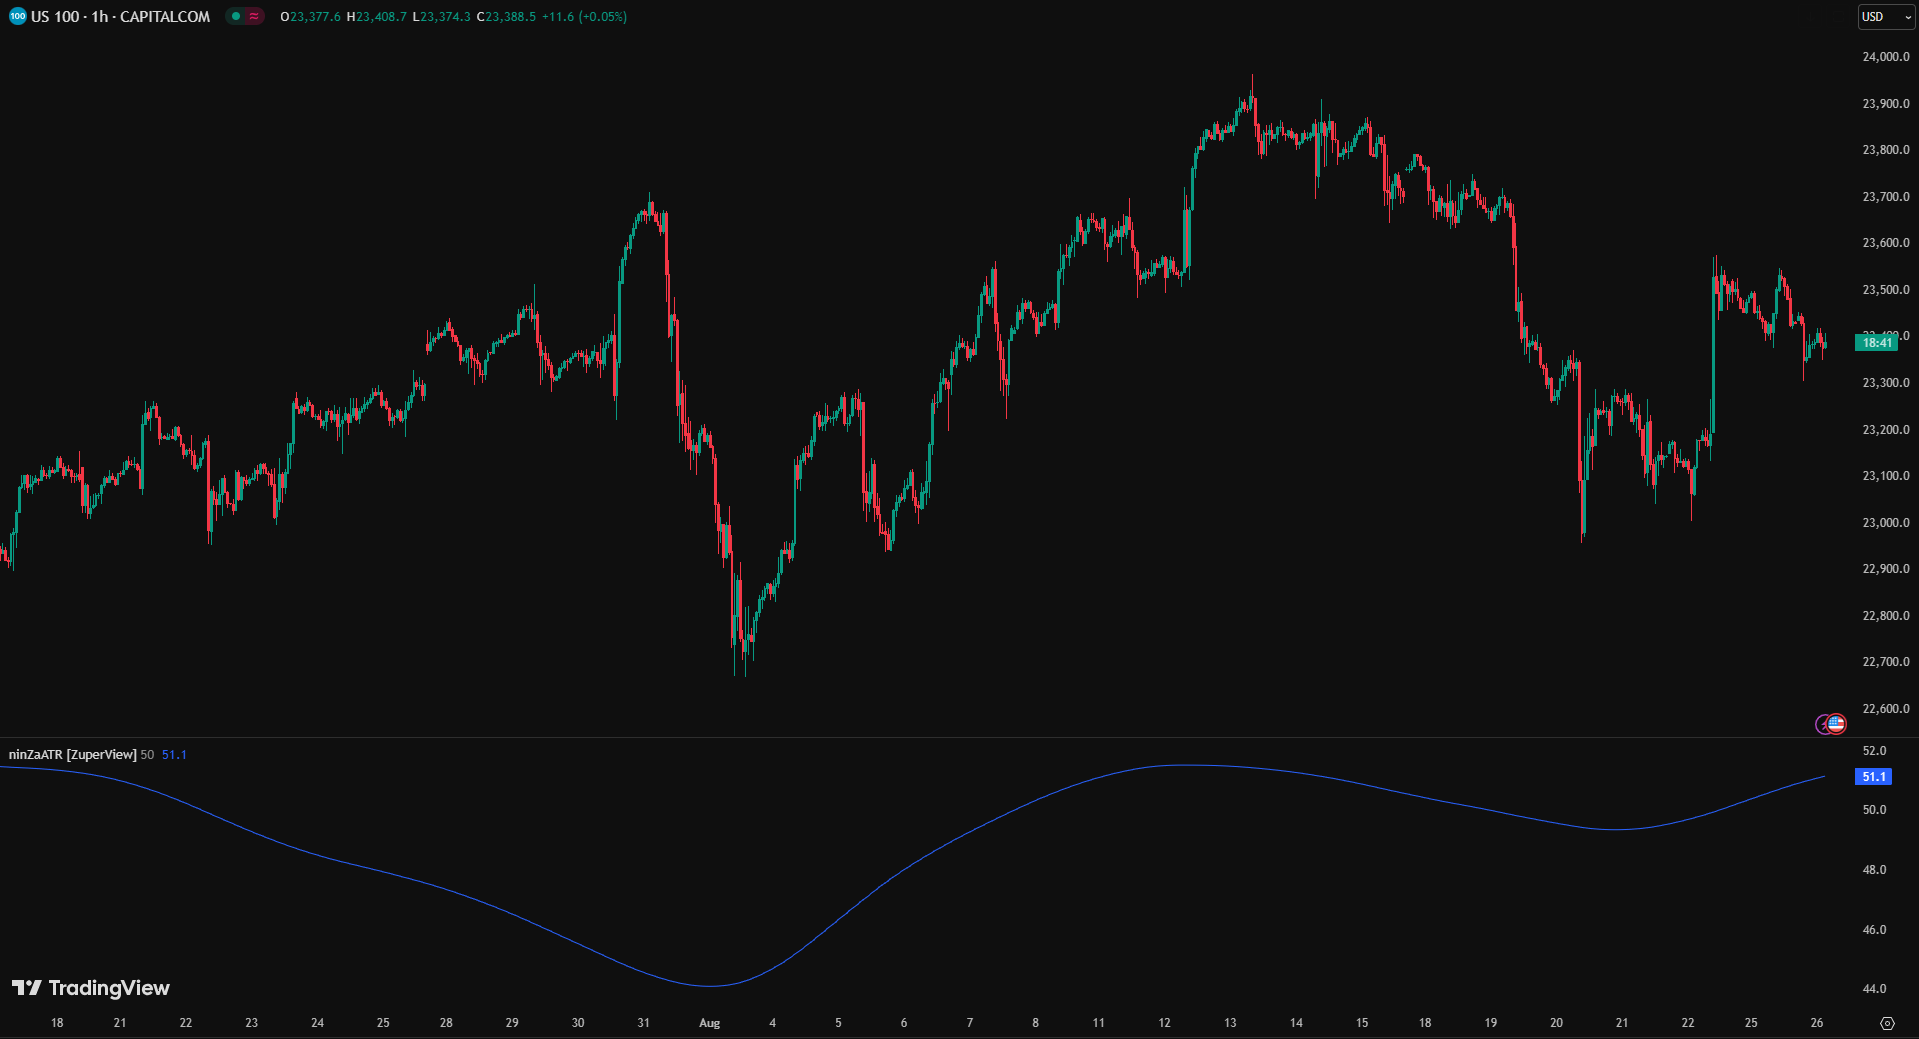
Task: Click the 44.0 label on indicator scale
Action: (x=1874, y=989)
